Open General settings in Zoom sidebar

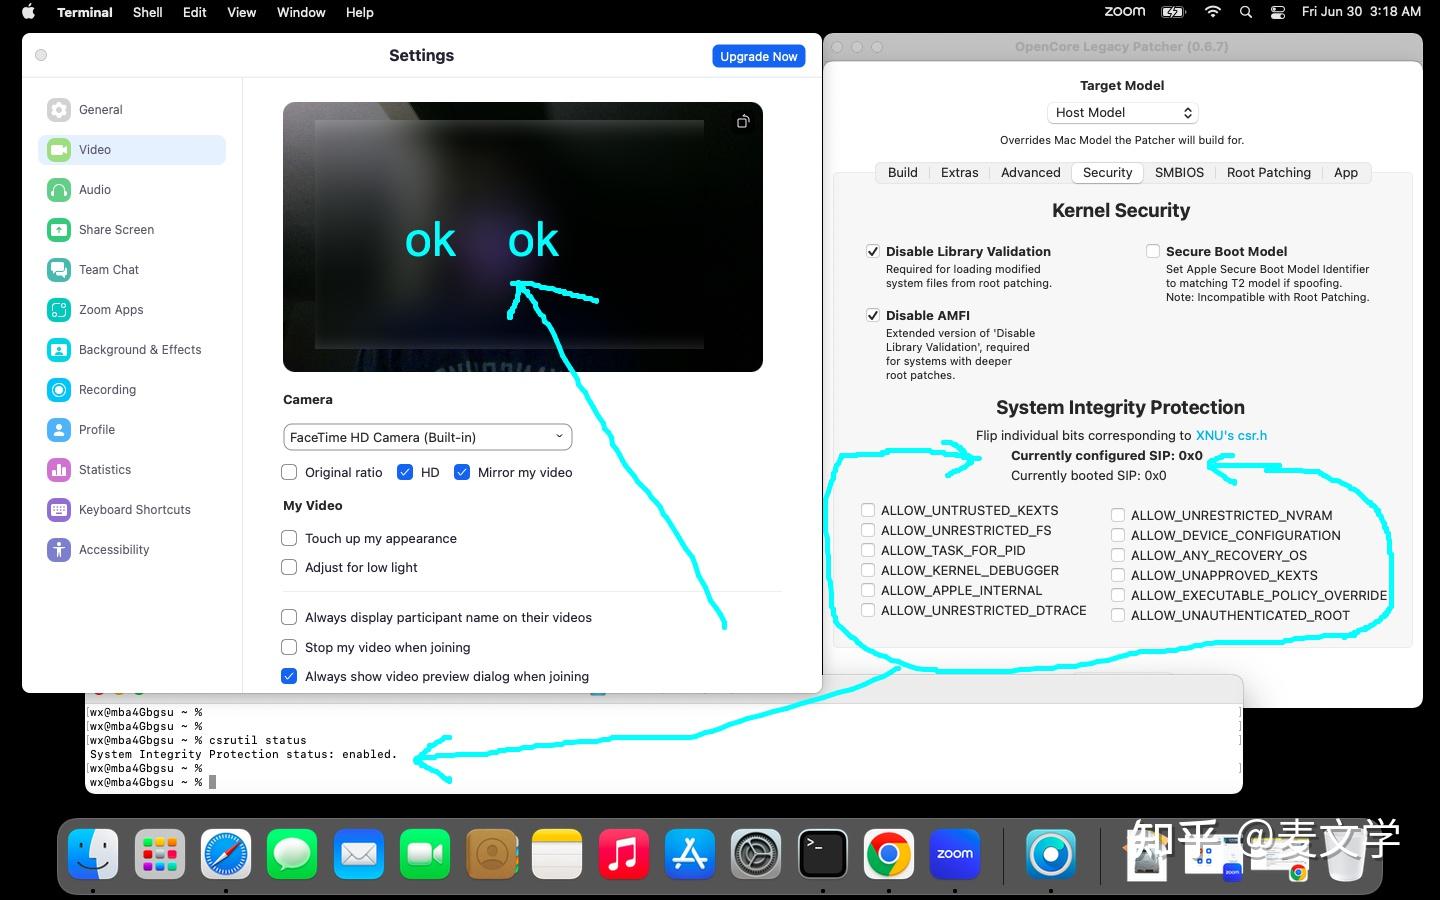point(132,110)
